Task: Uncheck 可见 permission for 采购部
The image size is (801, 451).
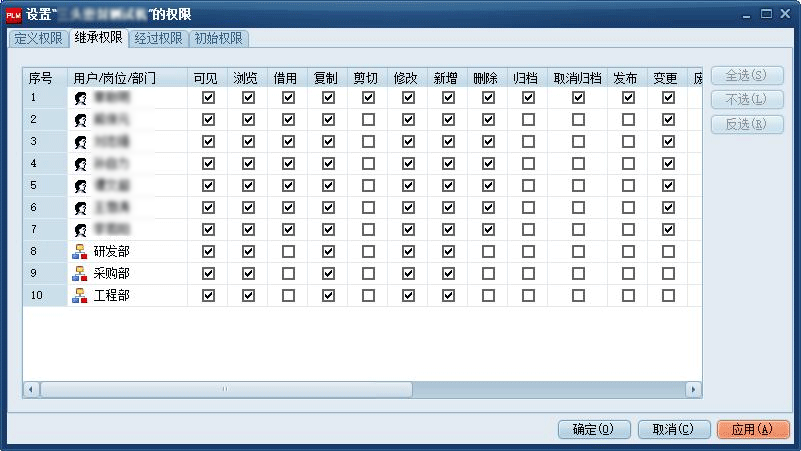Action: (x=208, y=274)
